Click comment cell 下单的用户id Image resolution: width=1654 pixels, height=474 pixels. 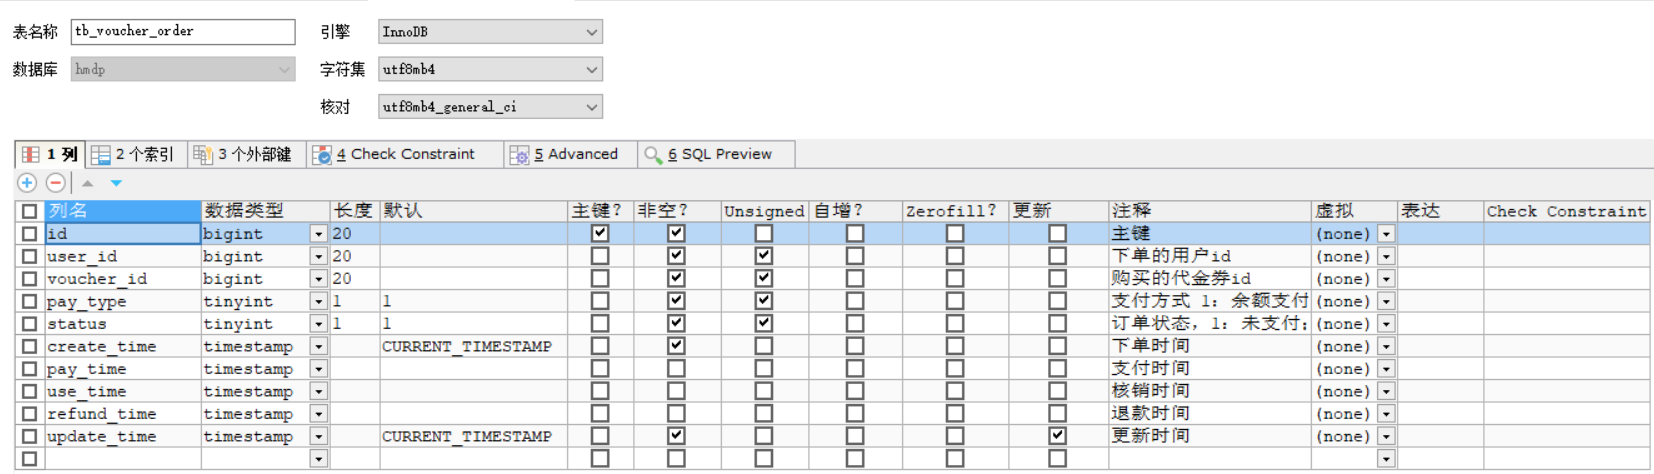tap(1211, 256)
